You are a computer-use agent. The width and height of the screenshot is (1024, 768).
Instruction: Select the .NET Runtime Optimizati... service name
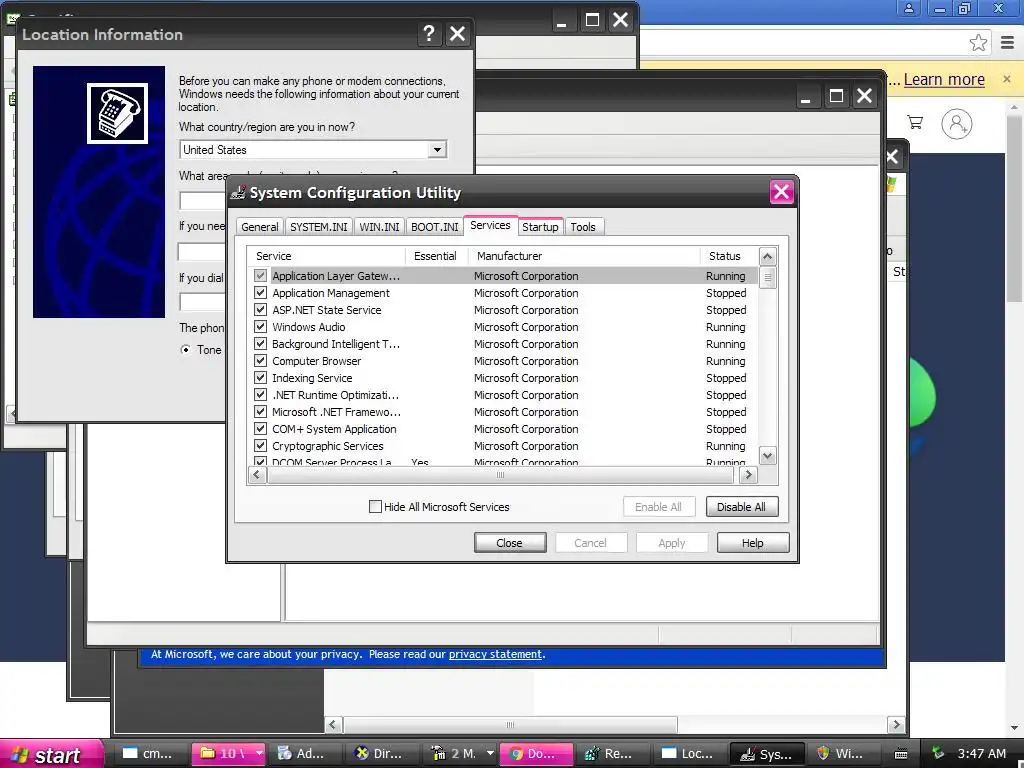(335, 394)
